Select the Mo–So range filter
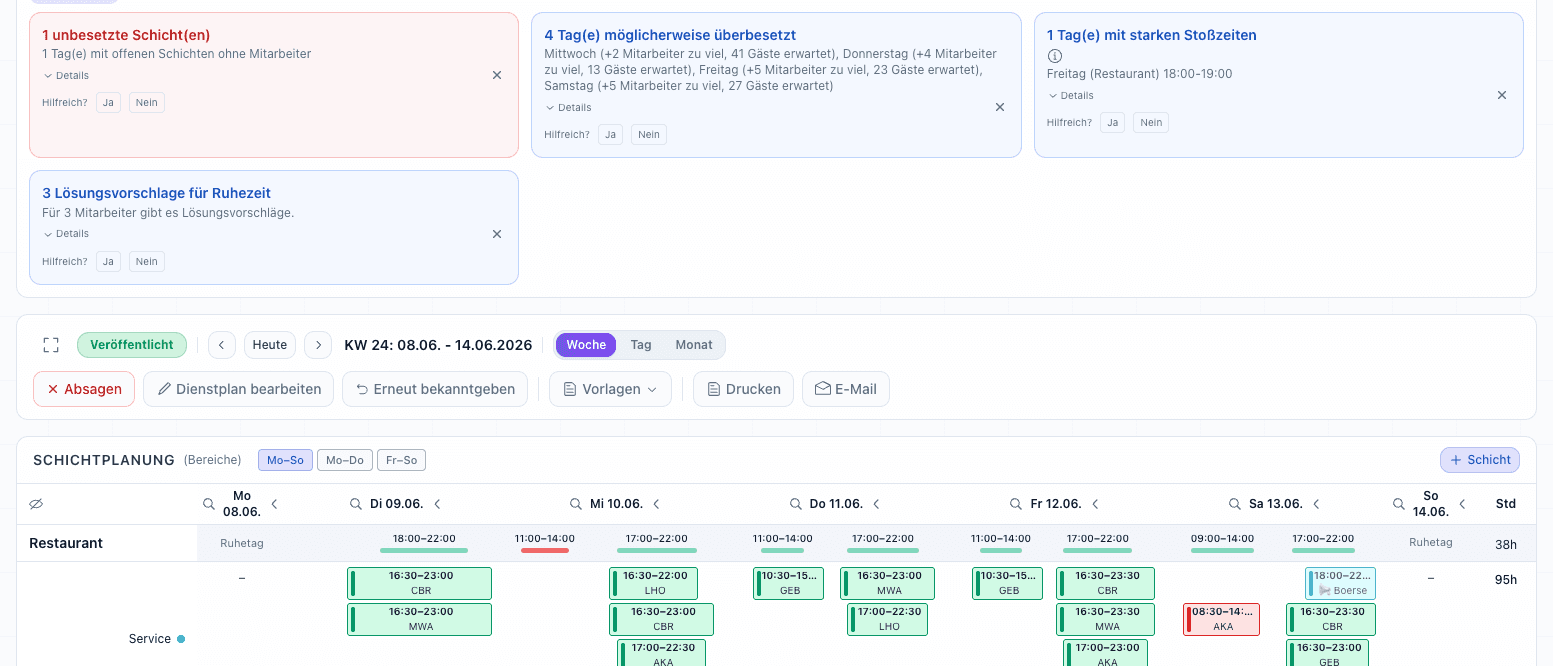The image size is (1553, 666). coord(285,460)
